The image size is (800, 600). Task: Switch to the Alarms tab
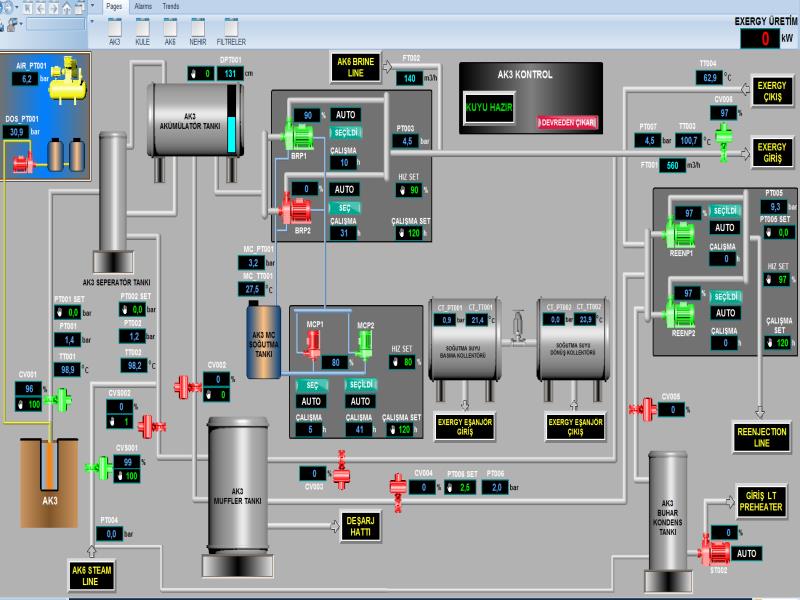[x=143, y=7]
